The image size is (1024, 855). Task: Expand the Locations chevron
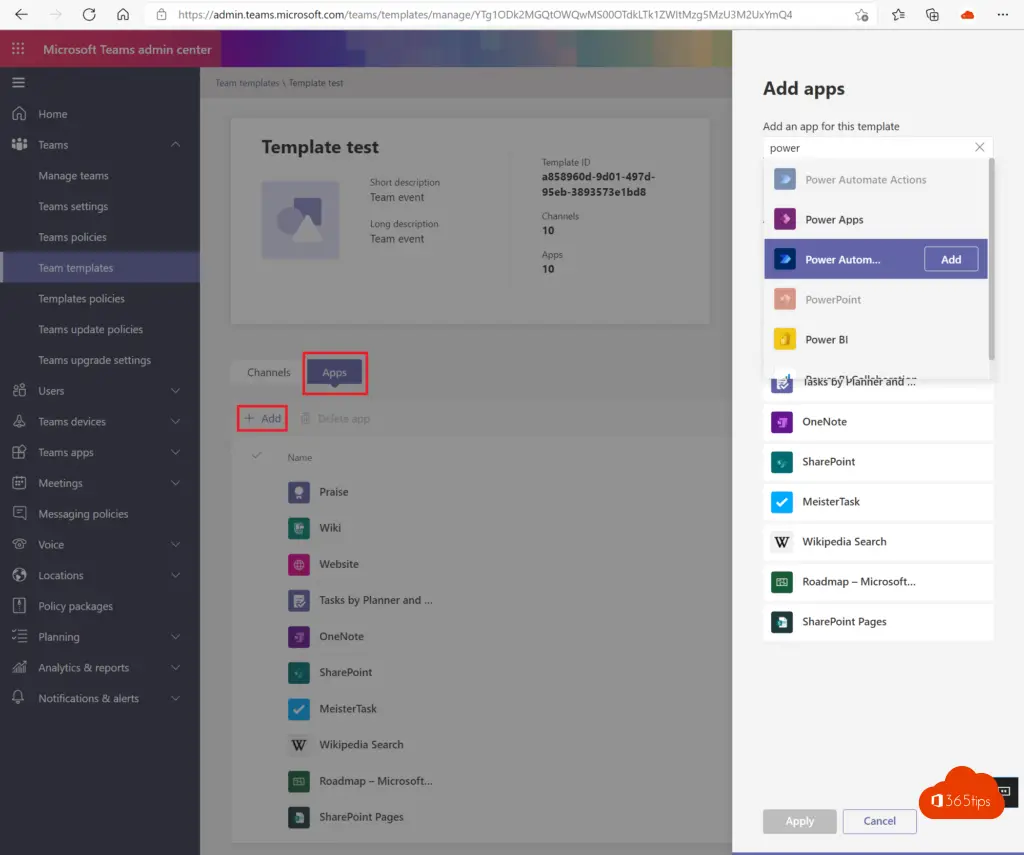click(175, 575)
